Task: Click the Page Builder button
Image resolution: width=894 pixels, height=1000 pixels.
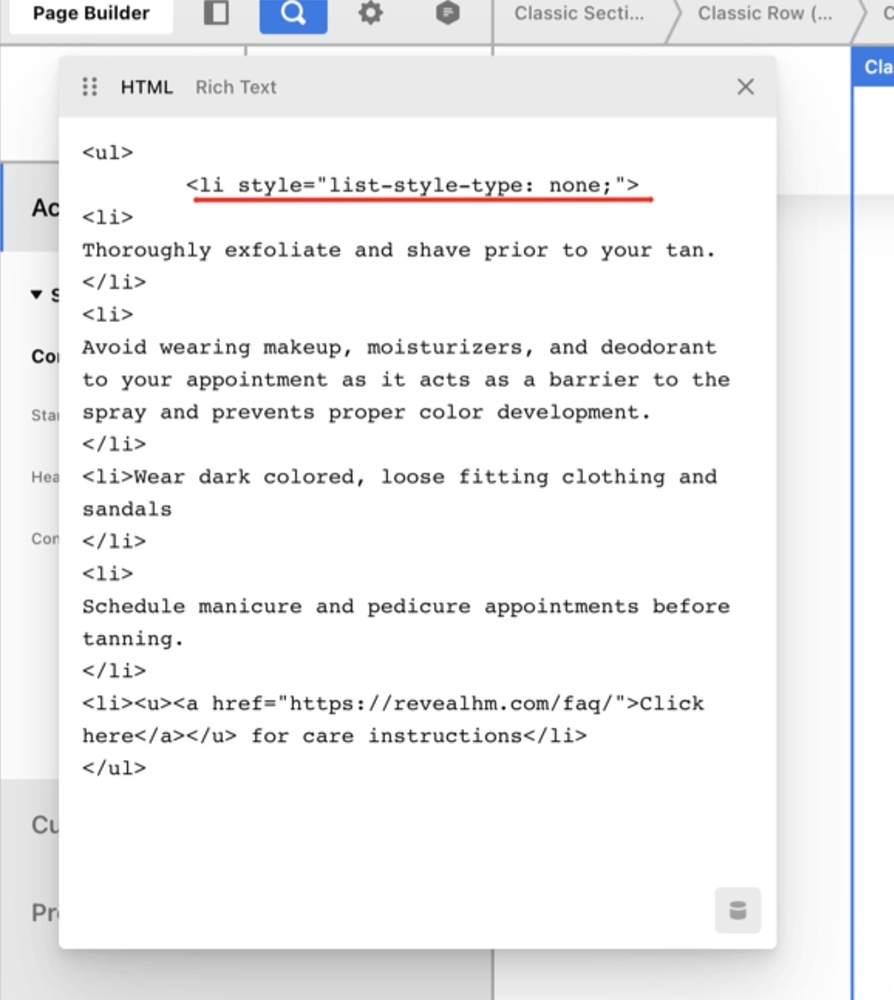Action: tap(91, 14)
